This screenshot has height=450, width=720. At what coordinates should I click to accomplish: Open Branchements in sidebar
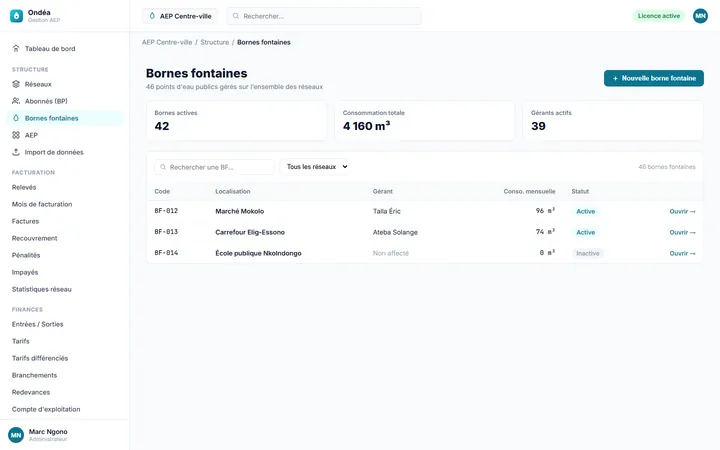(x=34, y=375)
